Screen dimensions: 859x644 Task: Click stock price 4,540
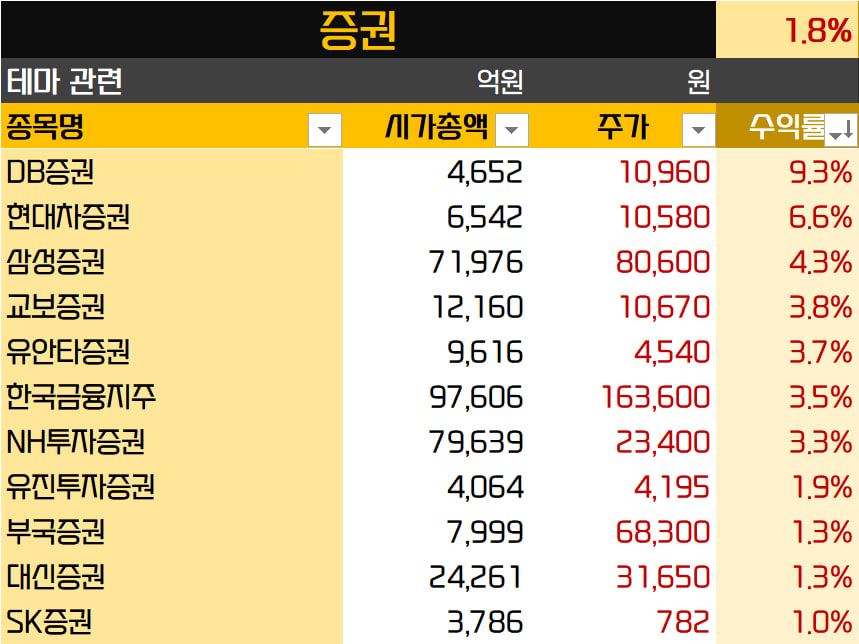(672, 352)
